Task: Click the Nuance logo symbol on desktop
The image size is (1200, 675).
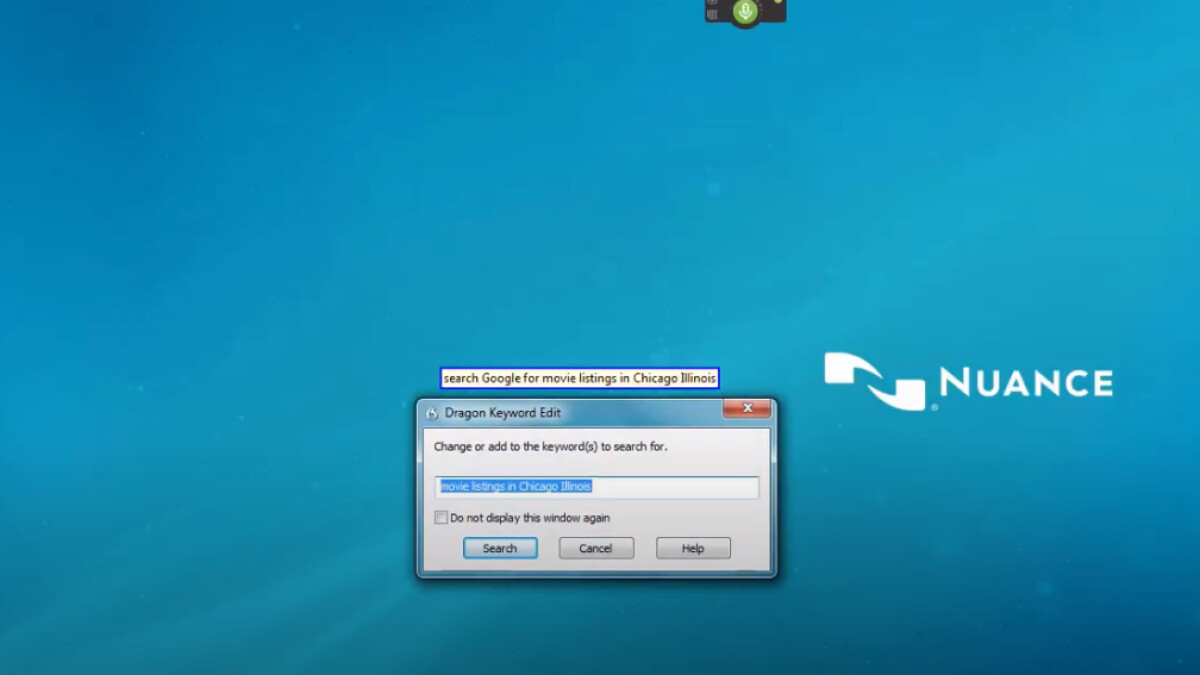Action: click(875, 381)
